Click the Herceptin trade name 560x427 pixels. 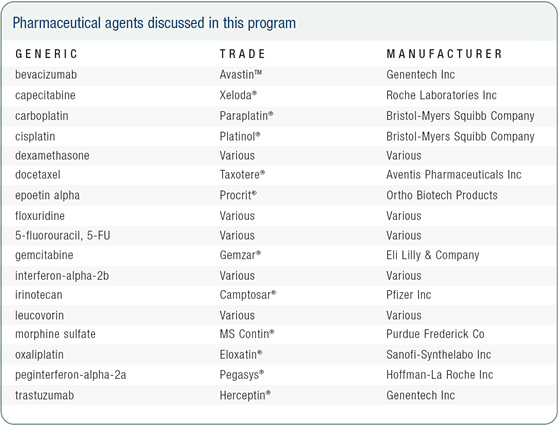(245, 396)
